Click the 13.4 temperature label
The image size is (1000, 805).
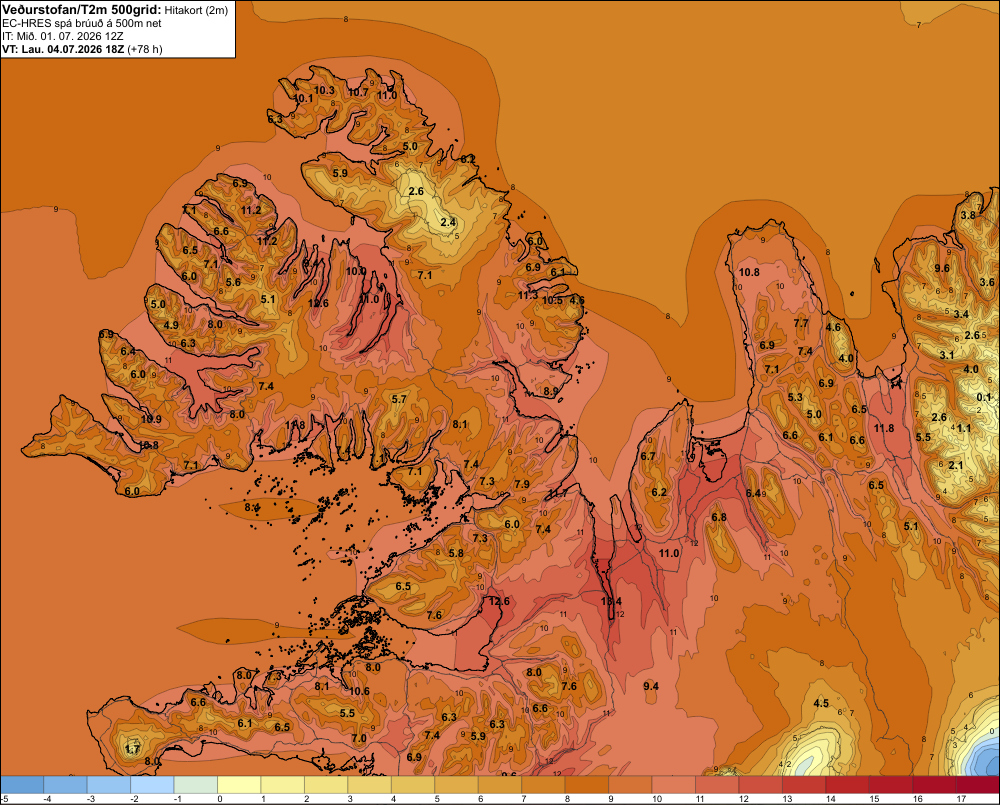click(x=611, y=601)
